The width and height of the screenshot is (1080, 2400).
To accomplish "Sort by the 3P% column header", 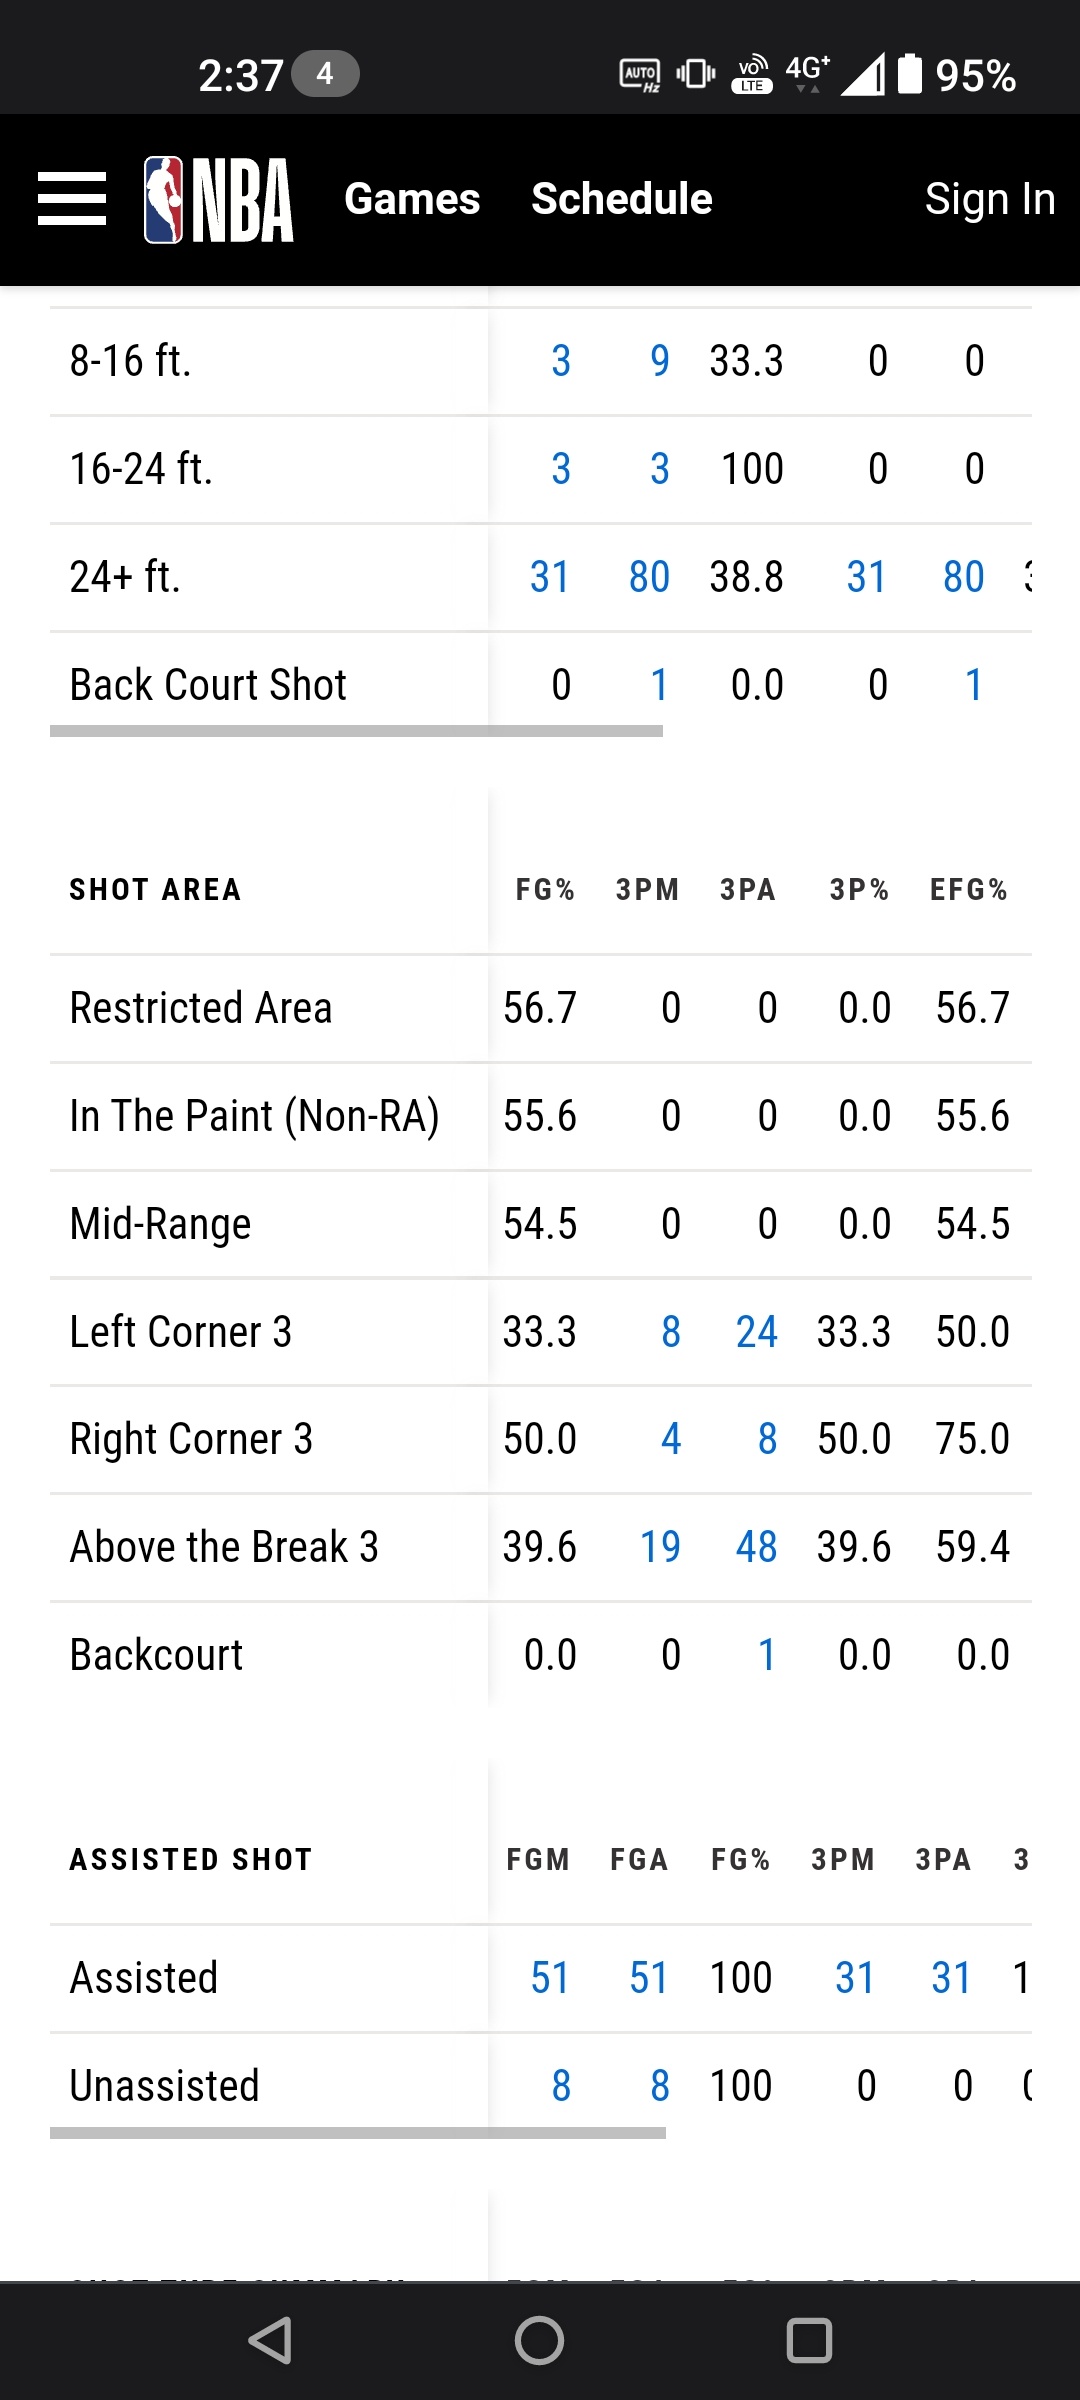I will click(x=859, y=890).
